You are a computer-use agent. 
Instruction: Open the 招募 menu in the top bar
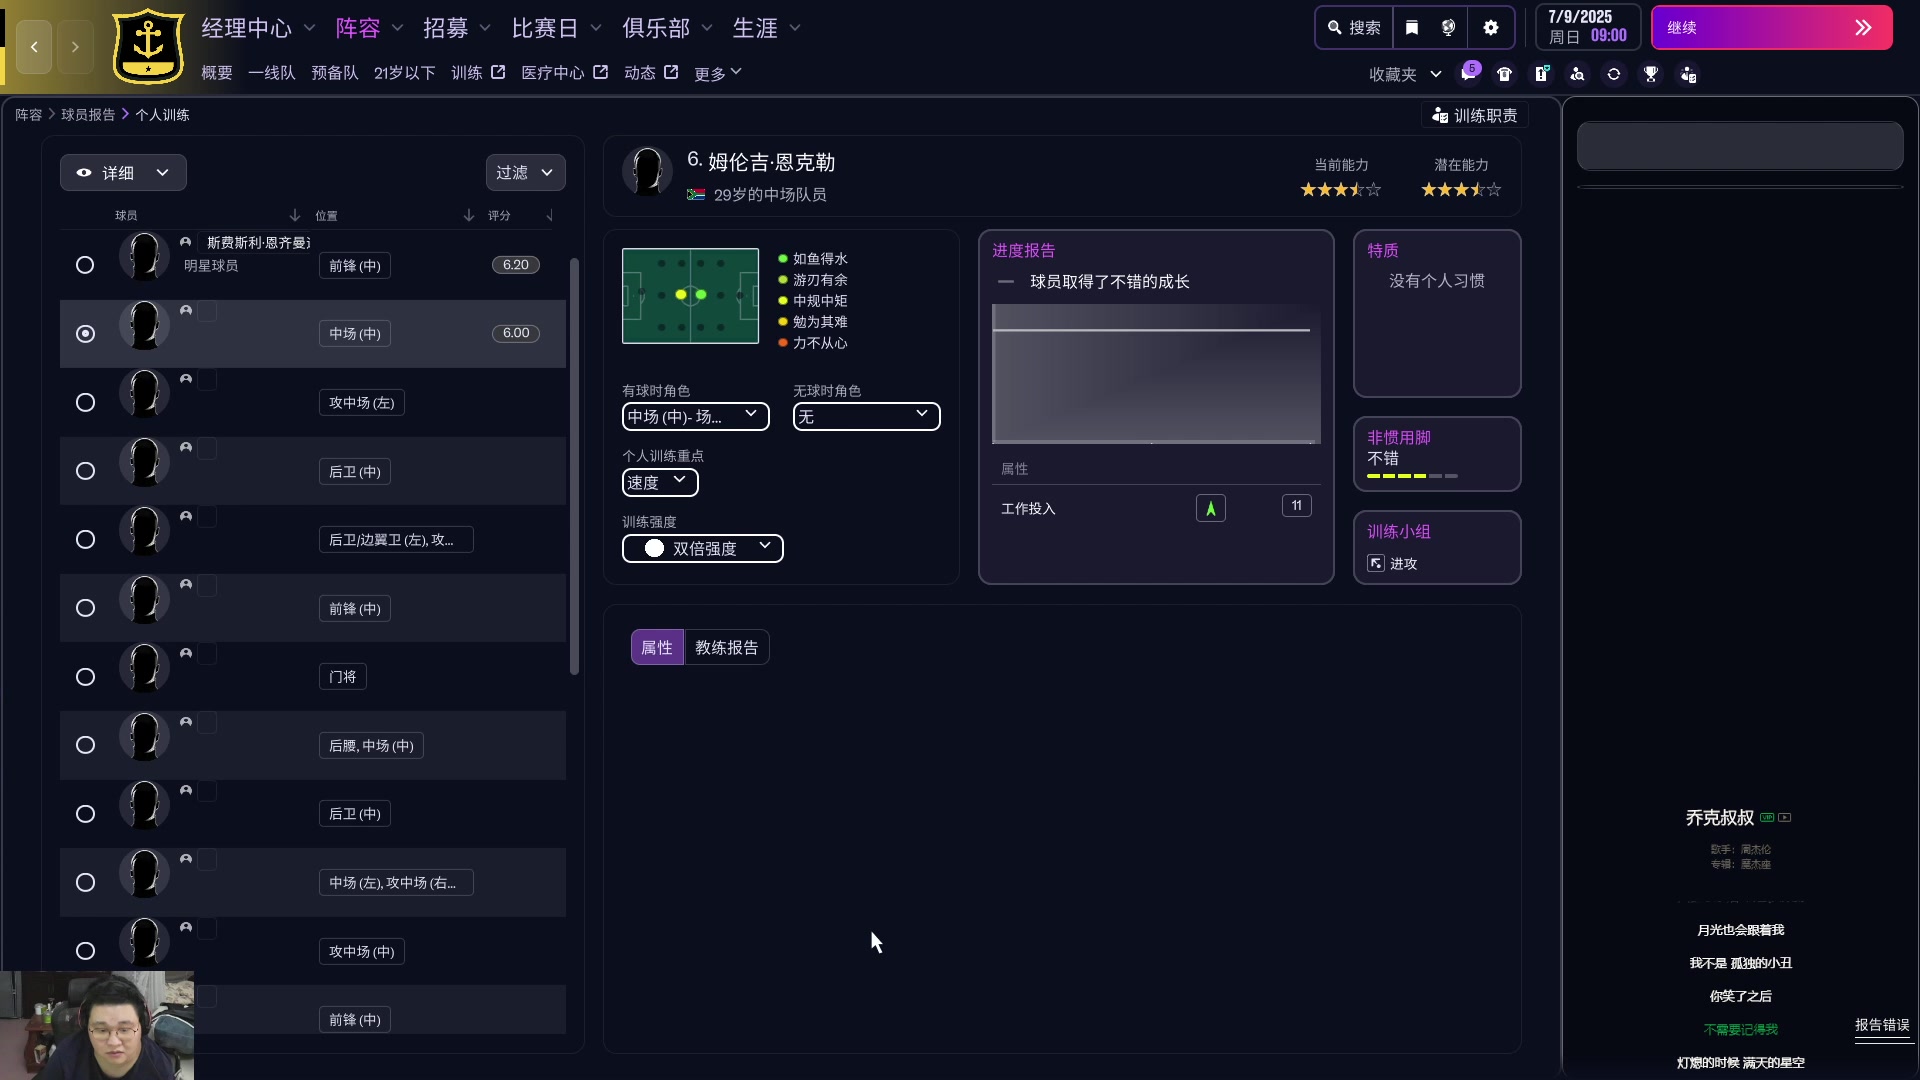[447, 28]
